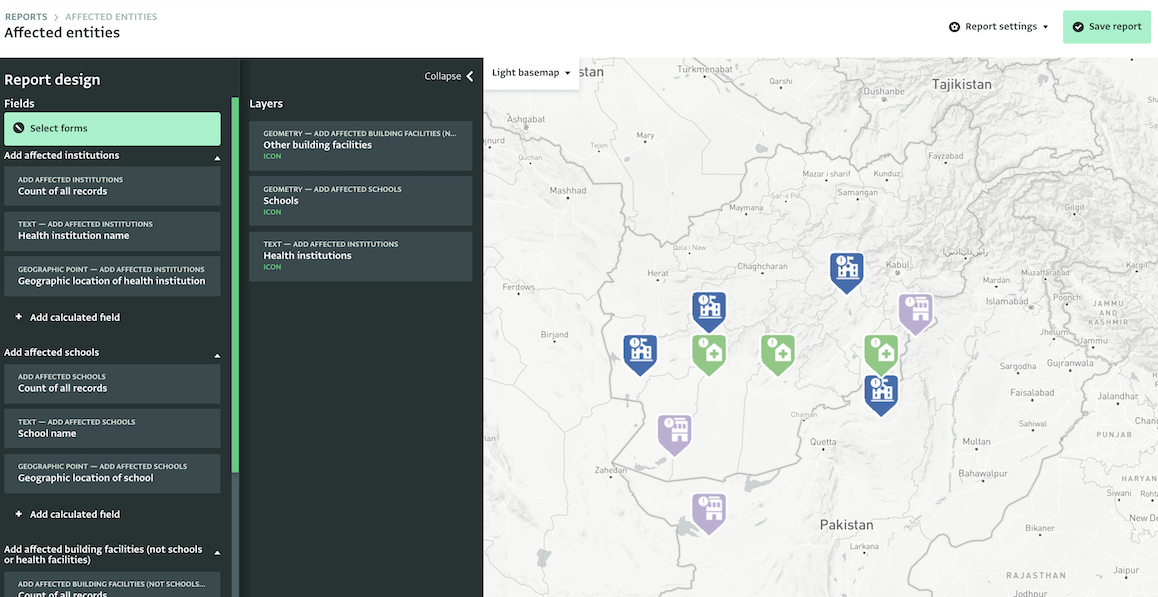The width and height of the screenshot is (1158, 597).
Task: Click the Layers heading
Action: [x=266, y=104]
